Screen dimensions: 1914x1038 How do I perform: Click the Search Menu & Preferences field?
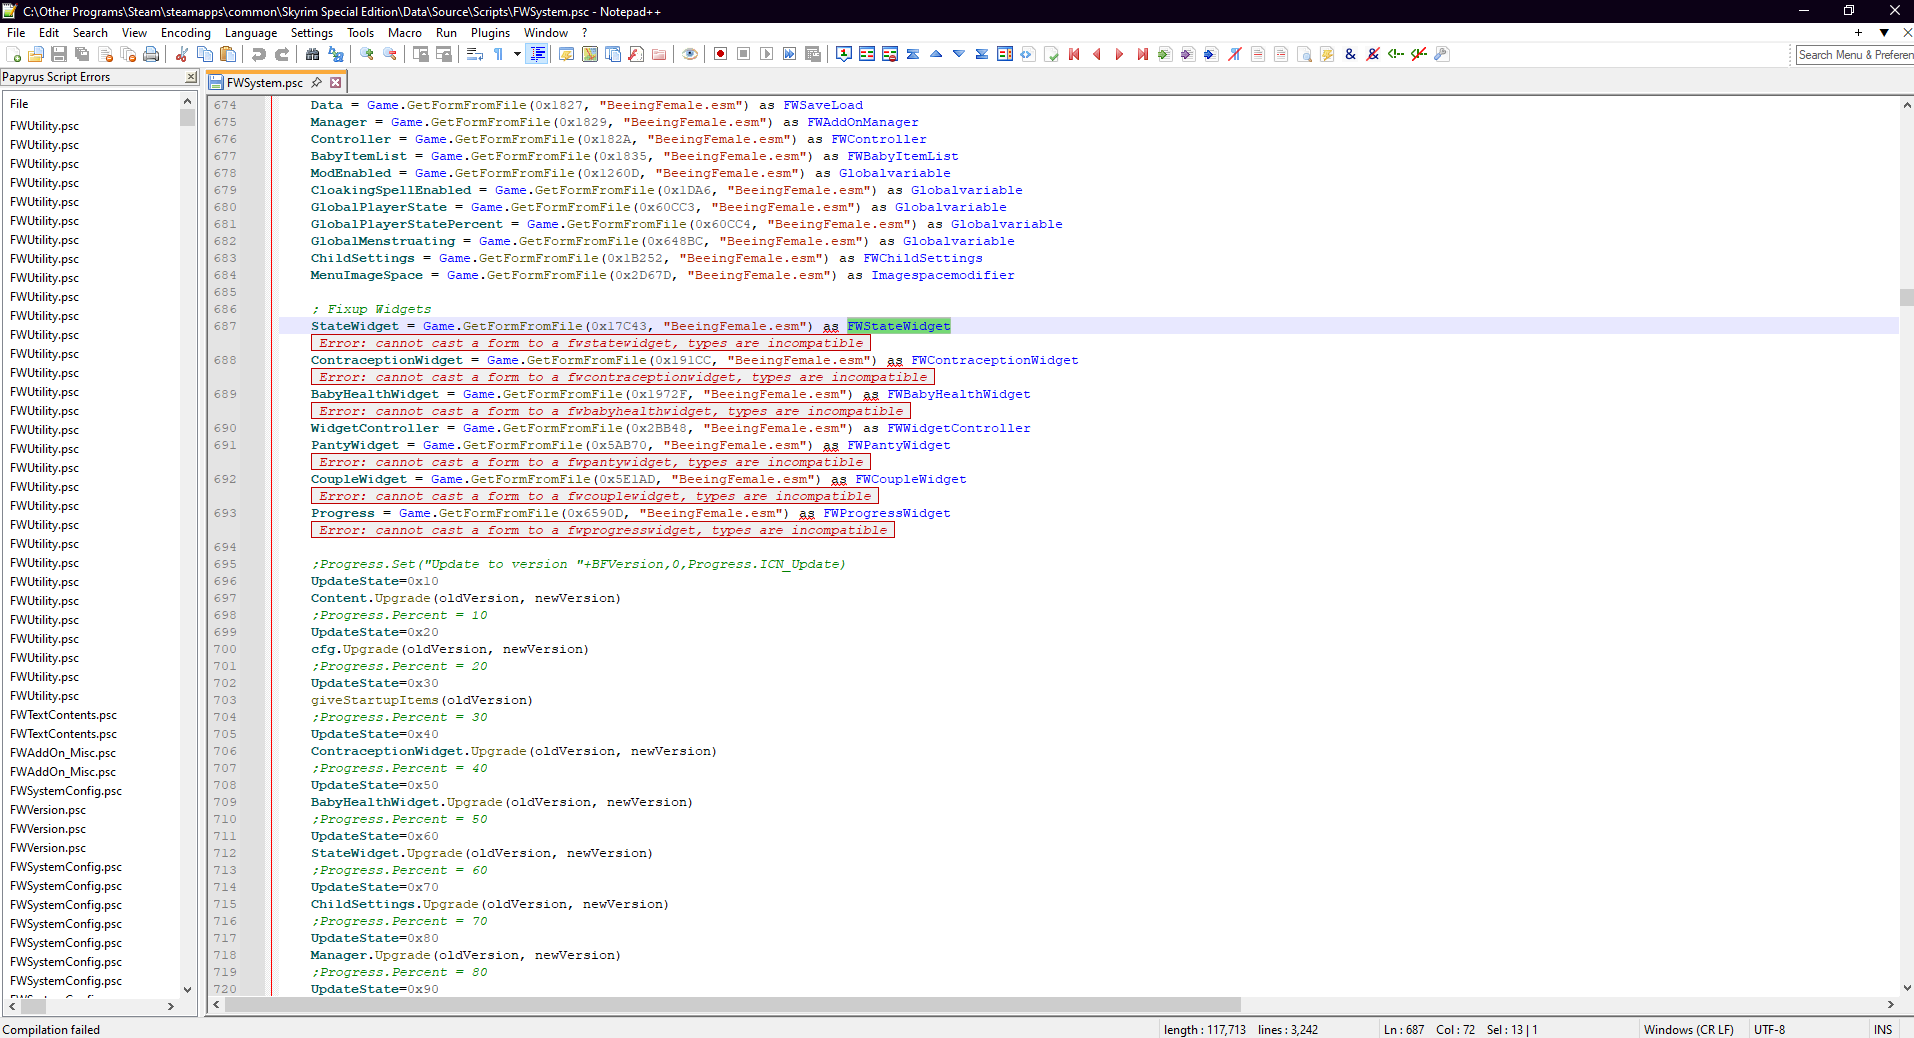(x=1855, y=55)
